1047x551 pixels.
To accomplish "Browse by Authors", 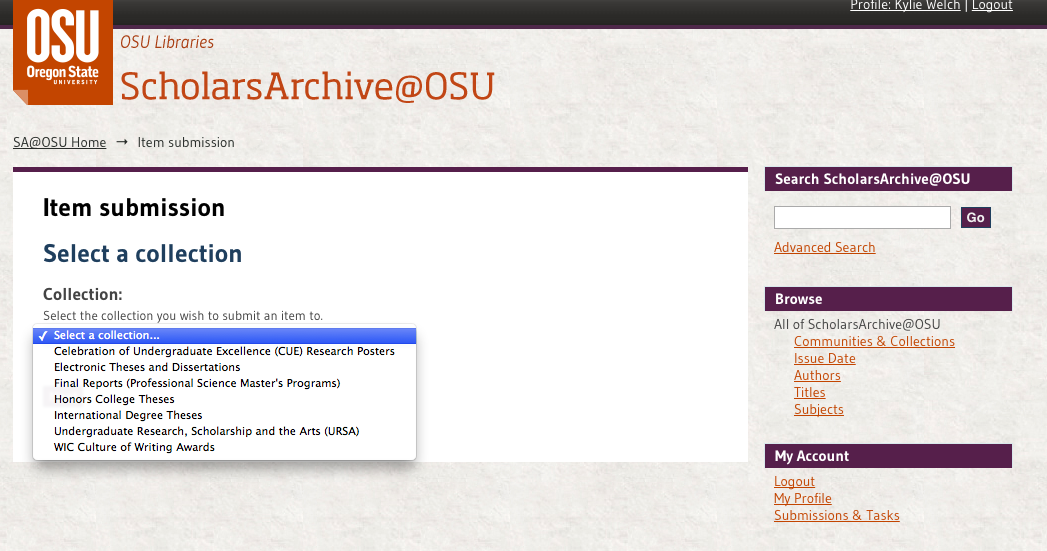I will pos(817,375).
